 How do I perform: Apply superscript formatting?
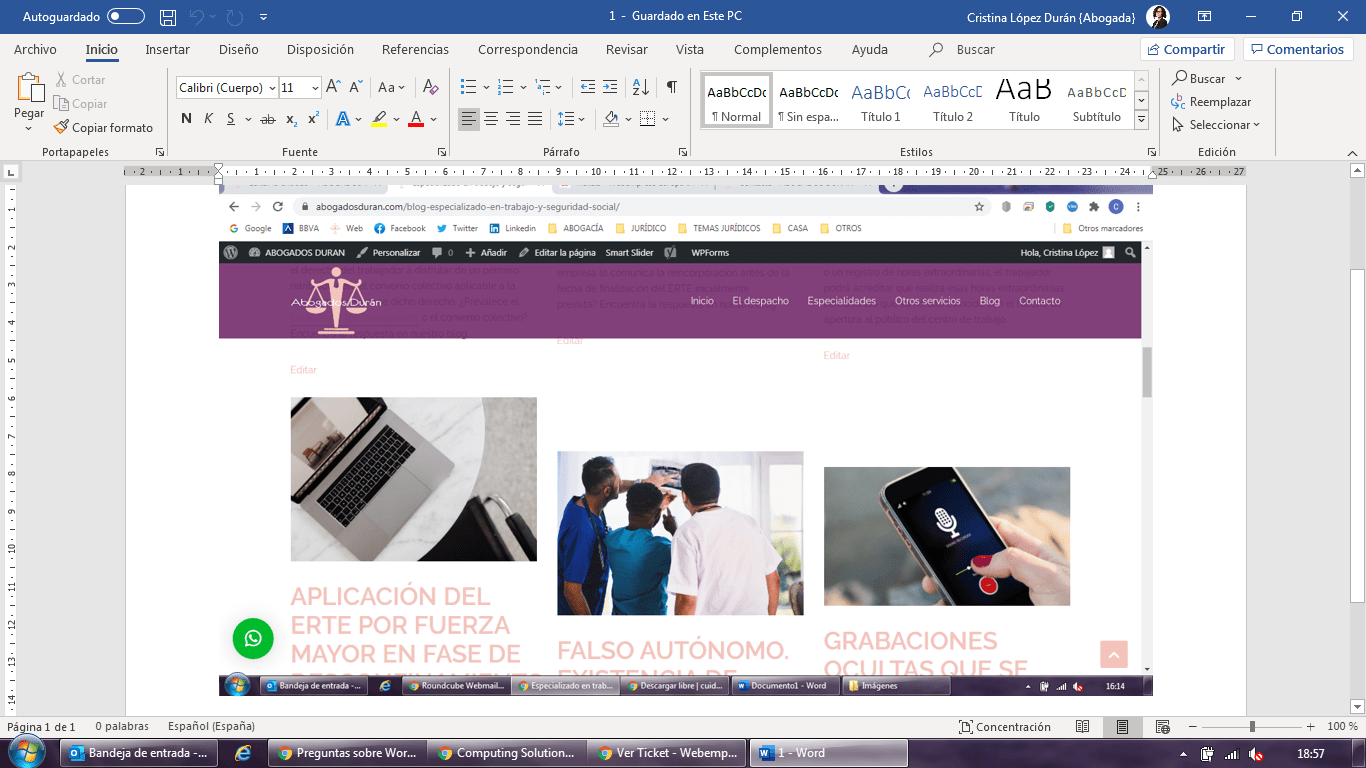click(313, 119)
